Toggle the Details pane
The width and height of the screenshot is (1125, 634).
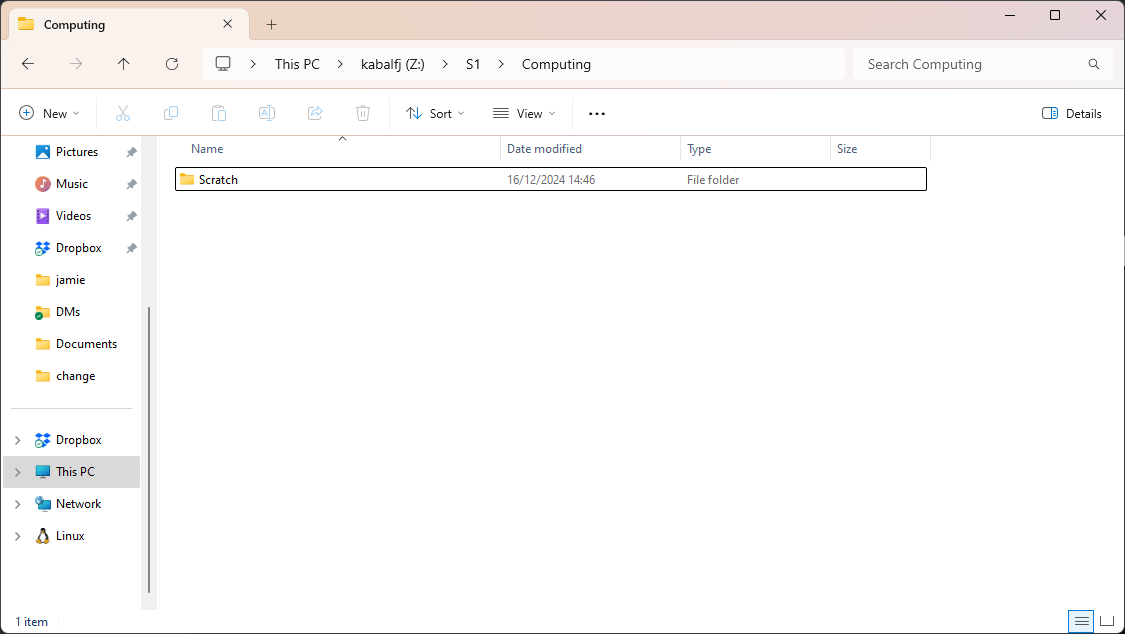click(1072, 114)
